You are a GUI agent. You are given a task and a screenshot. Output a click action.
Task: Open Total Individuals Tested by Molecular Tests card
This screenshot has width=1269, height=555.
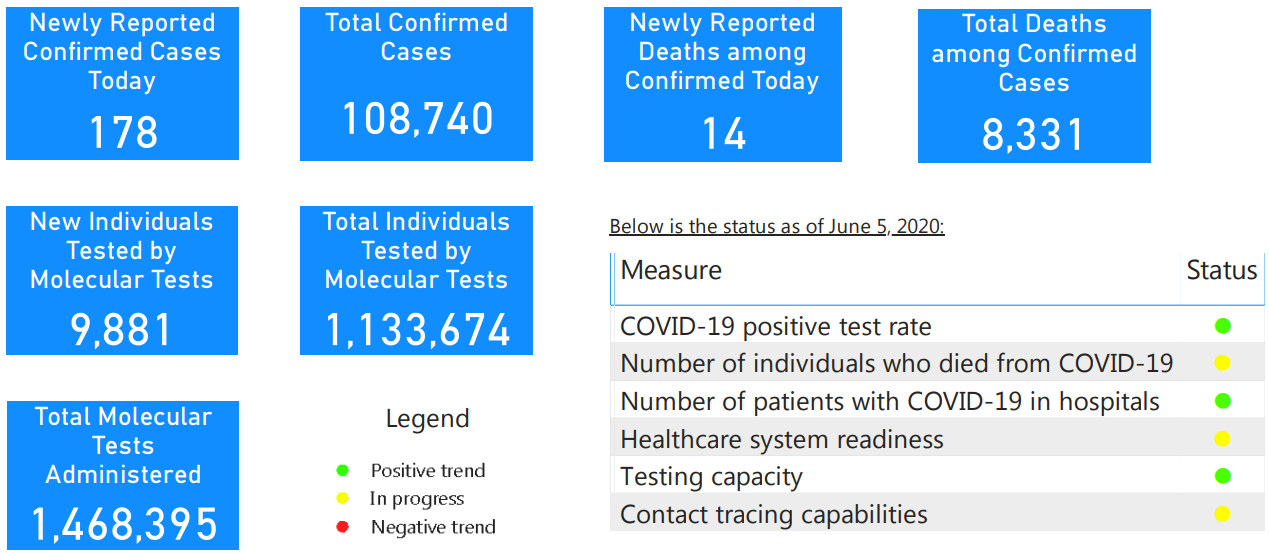pos(416,280)
